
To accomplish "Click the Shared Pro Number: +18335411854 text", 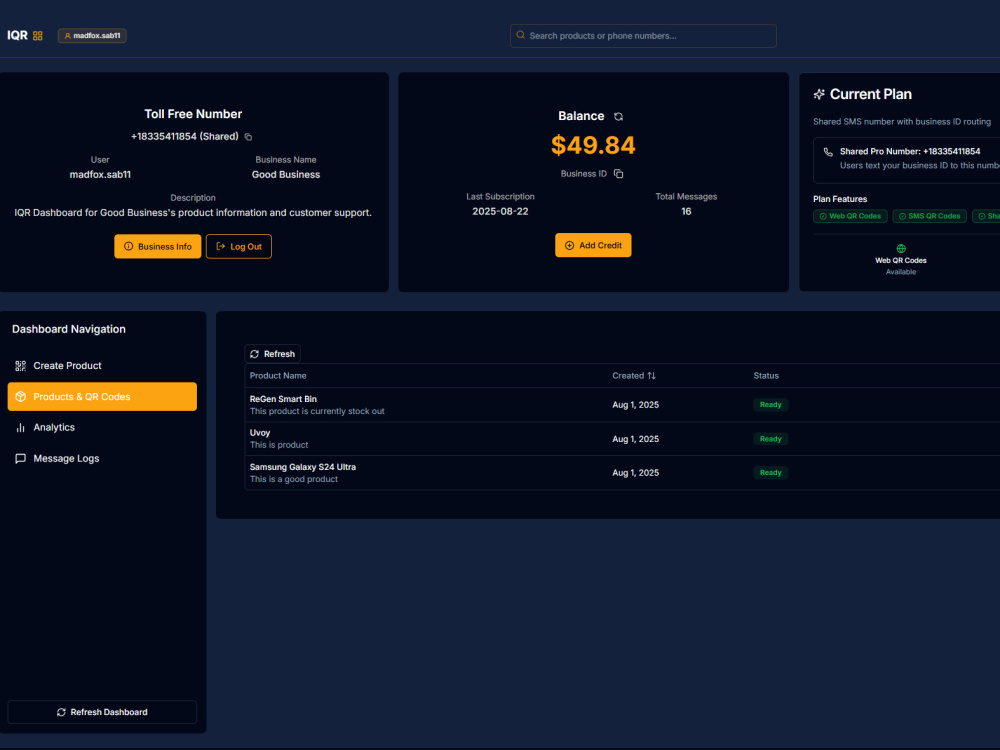I will [x=910, y=152].
